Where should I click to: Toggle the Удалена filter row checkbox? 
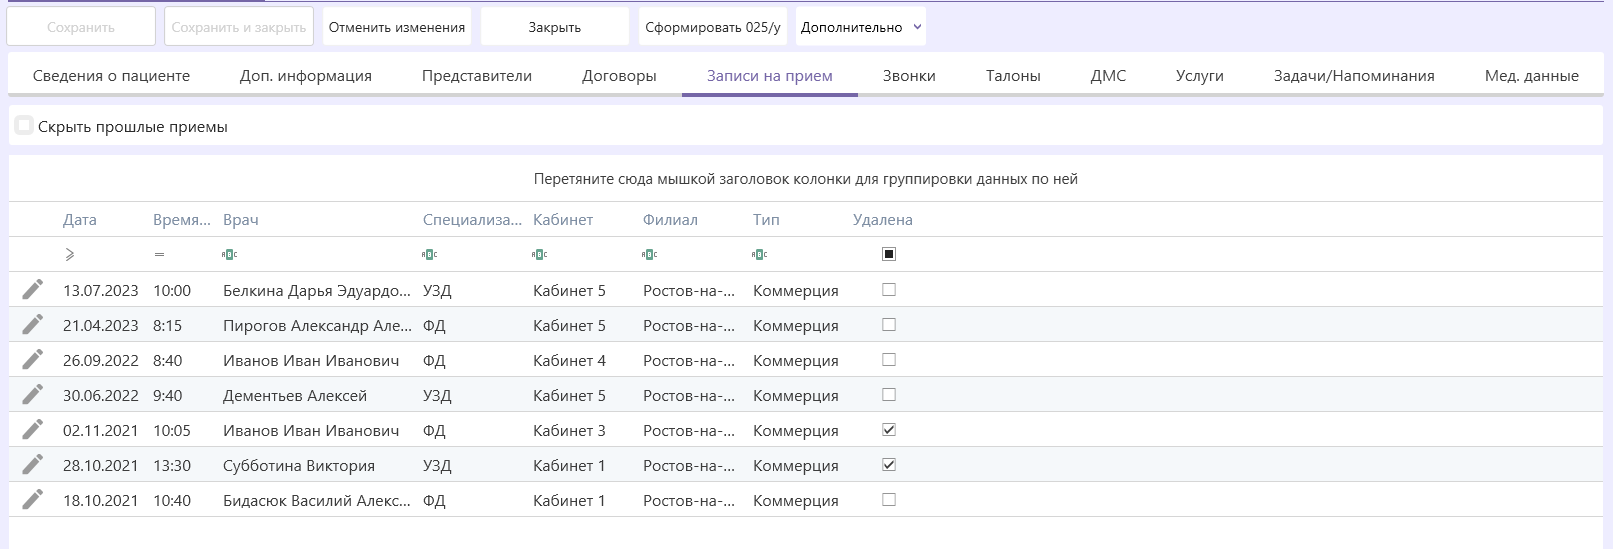coord(889,254)
